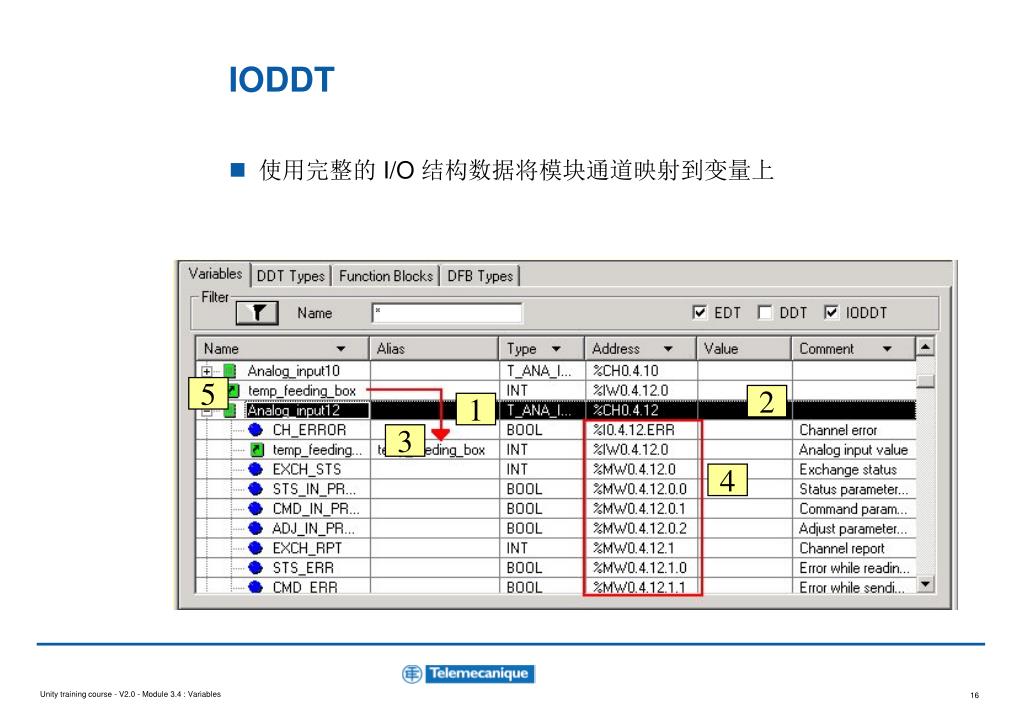Toggle the IODDT filter checkbox
The image size is (1023, 708).
coord(831,313)
